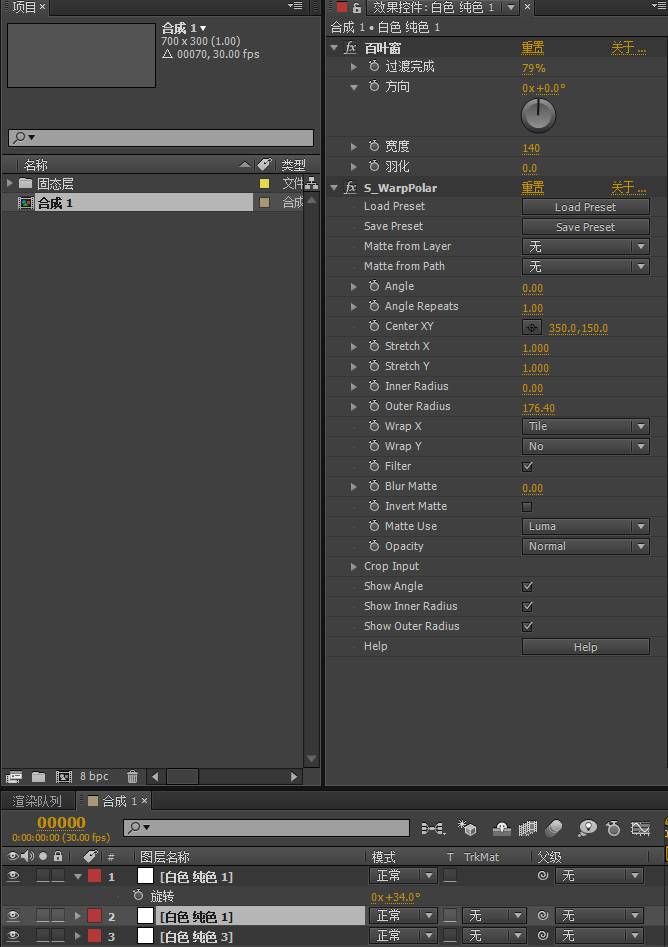Screen dimensions: 668x947
Task: Toggle stopwatch for Blur Matte
Action: point(374,486)
